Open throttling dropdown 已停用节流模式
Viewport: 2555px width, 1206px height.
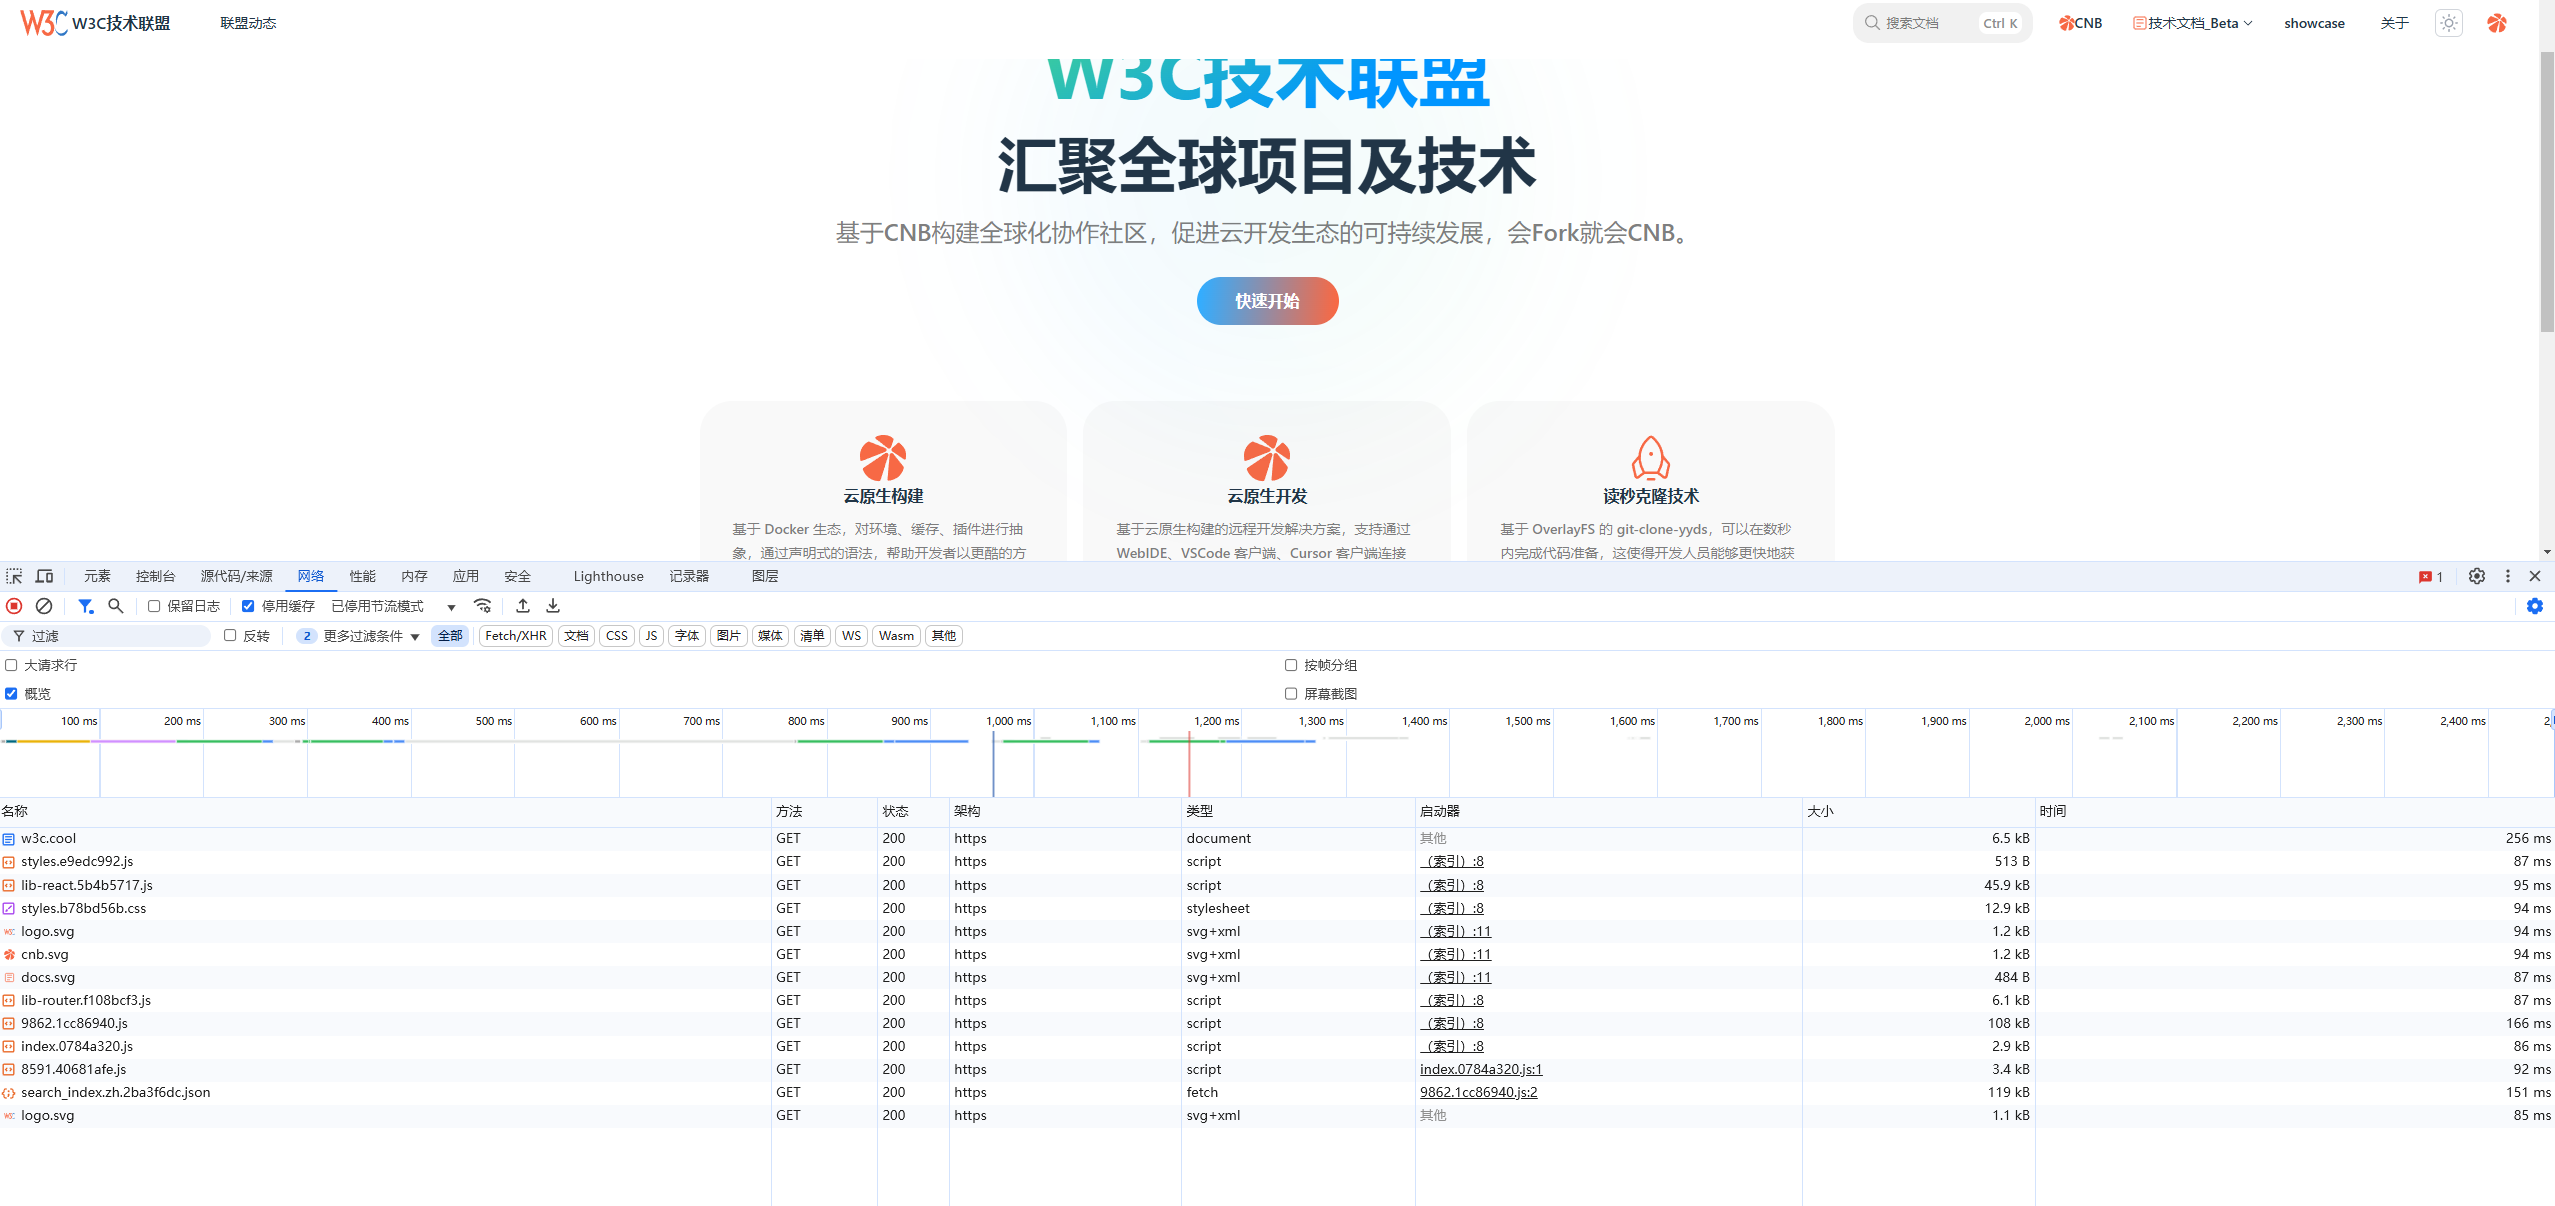click(393, 606)
